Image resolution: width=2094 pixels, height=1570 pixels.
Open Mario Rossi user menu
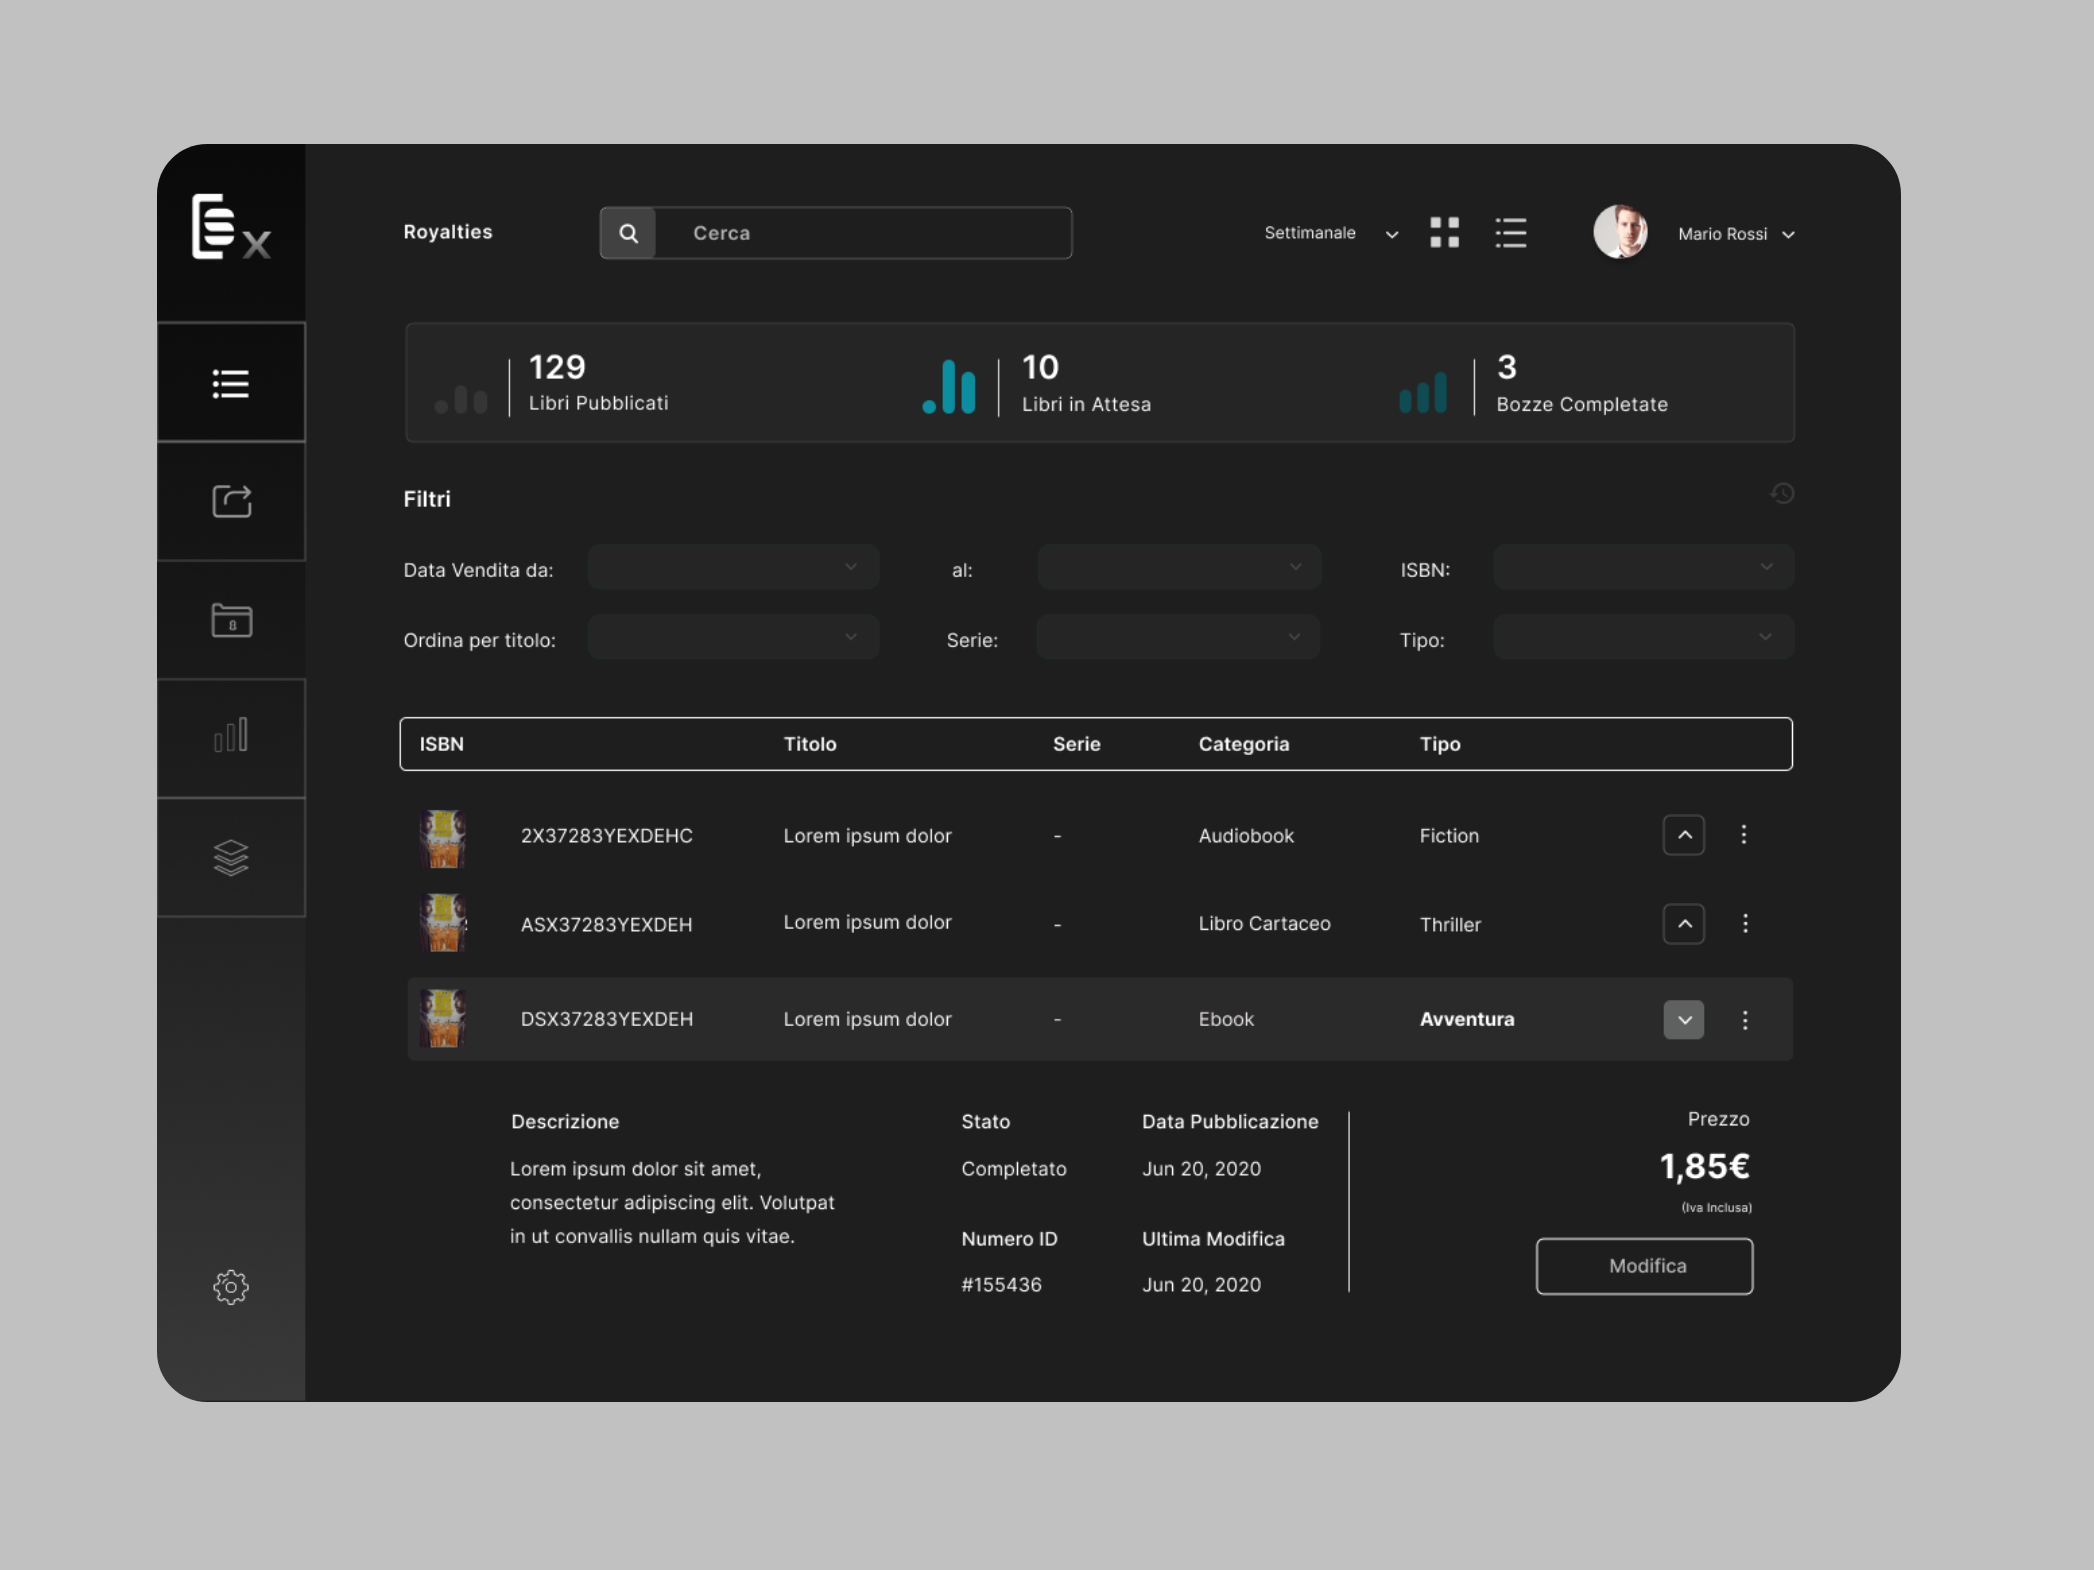click(1737, 234)
